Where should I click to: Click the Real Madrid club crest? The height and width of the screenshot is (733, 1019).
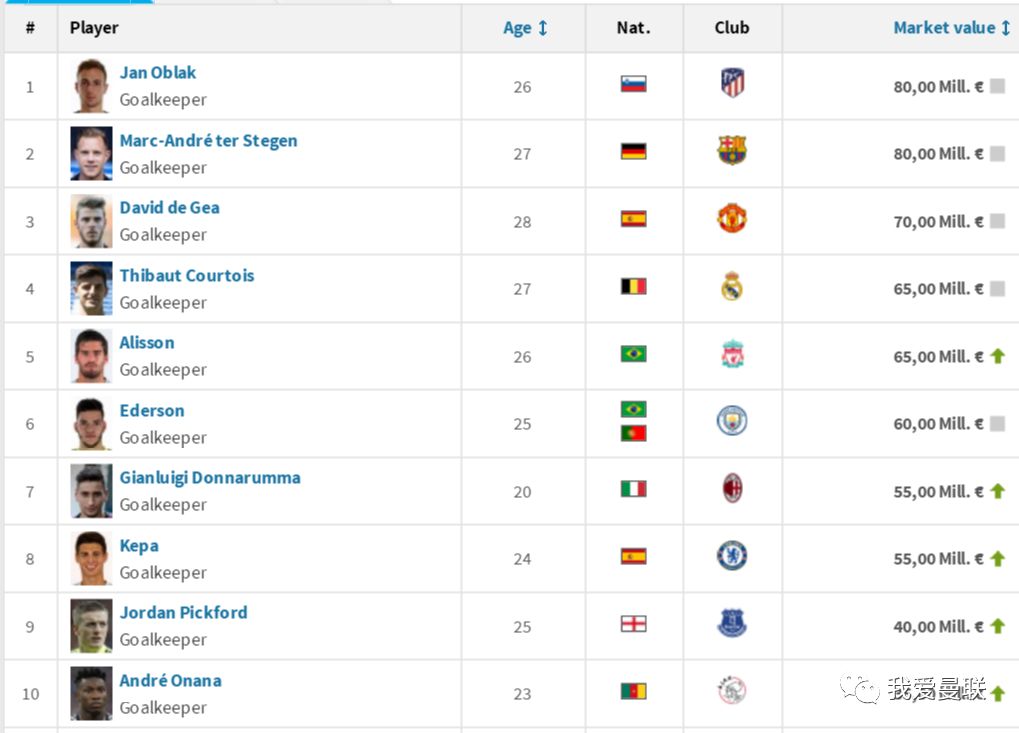click(x=732, y=287)
